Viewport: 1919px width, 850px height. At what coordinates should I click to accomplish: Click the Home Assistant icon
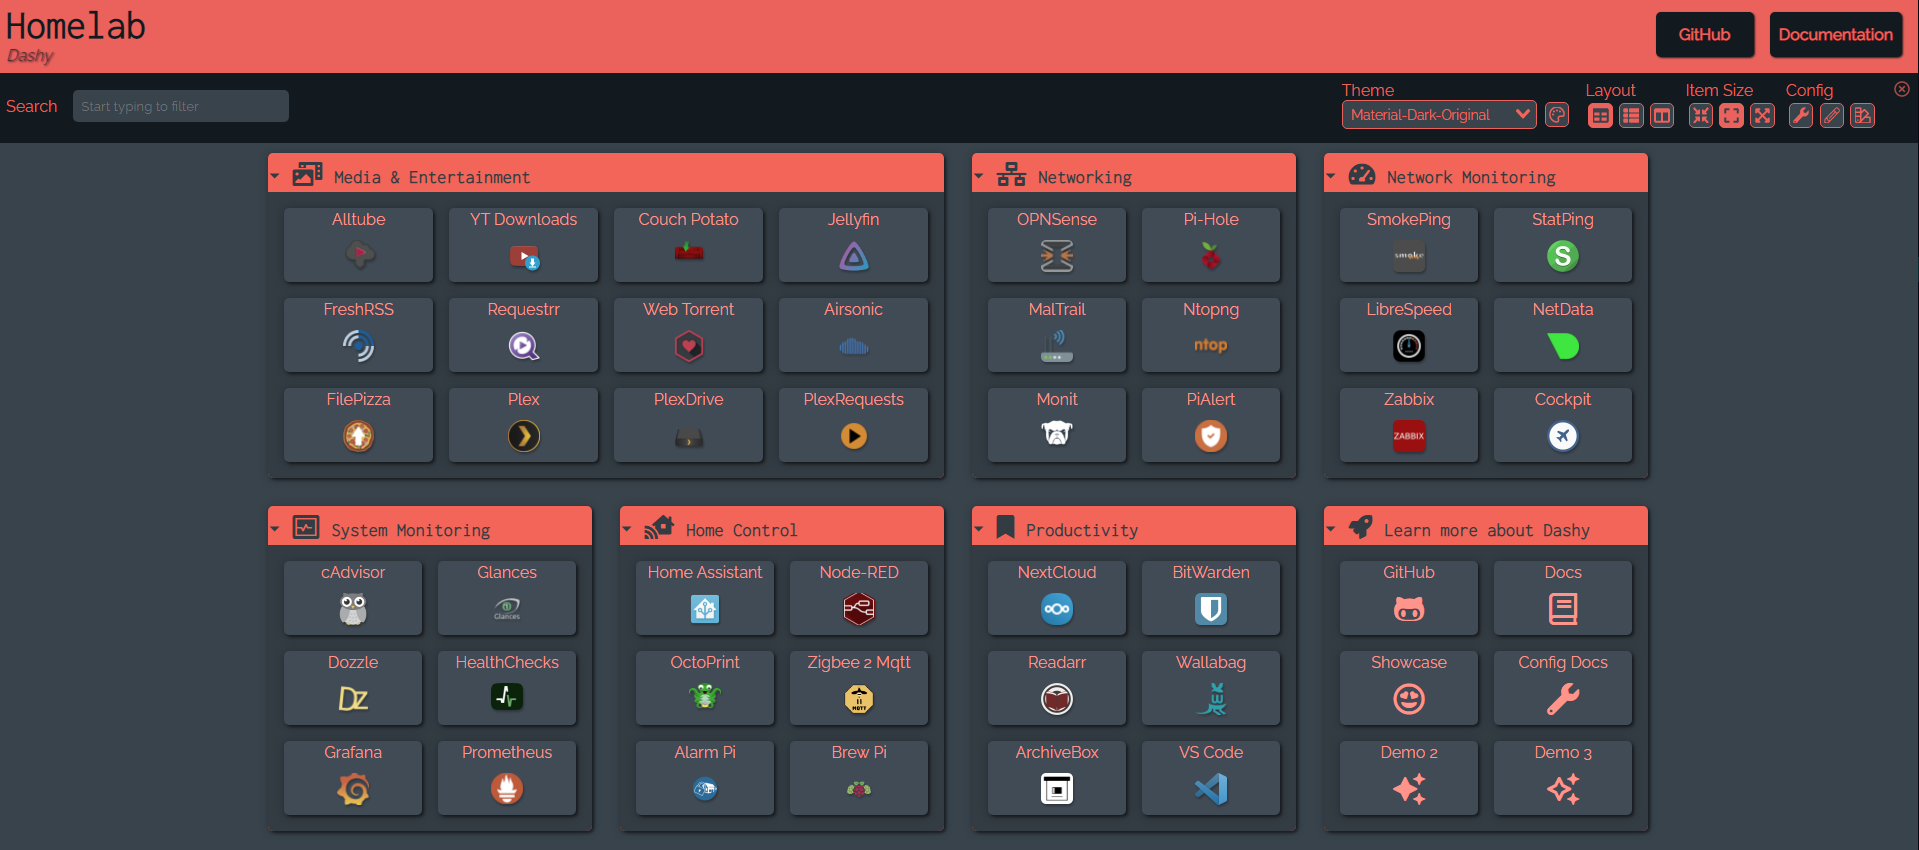[x=705, y=609]
